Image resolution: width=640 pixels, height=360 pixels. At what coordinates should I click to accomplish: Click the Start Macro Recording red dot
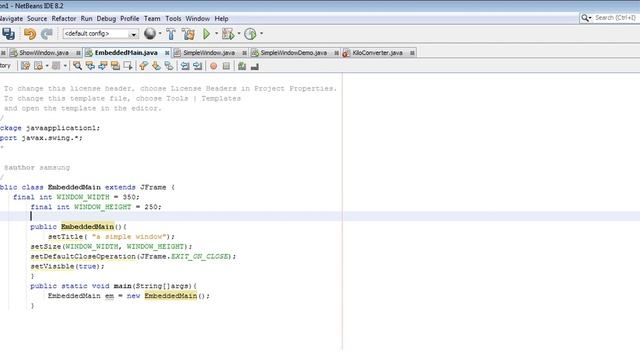213,66
